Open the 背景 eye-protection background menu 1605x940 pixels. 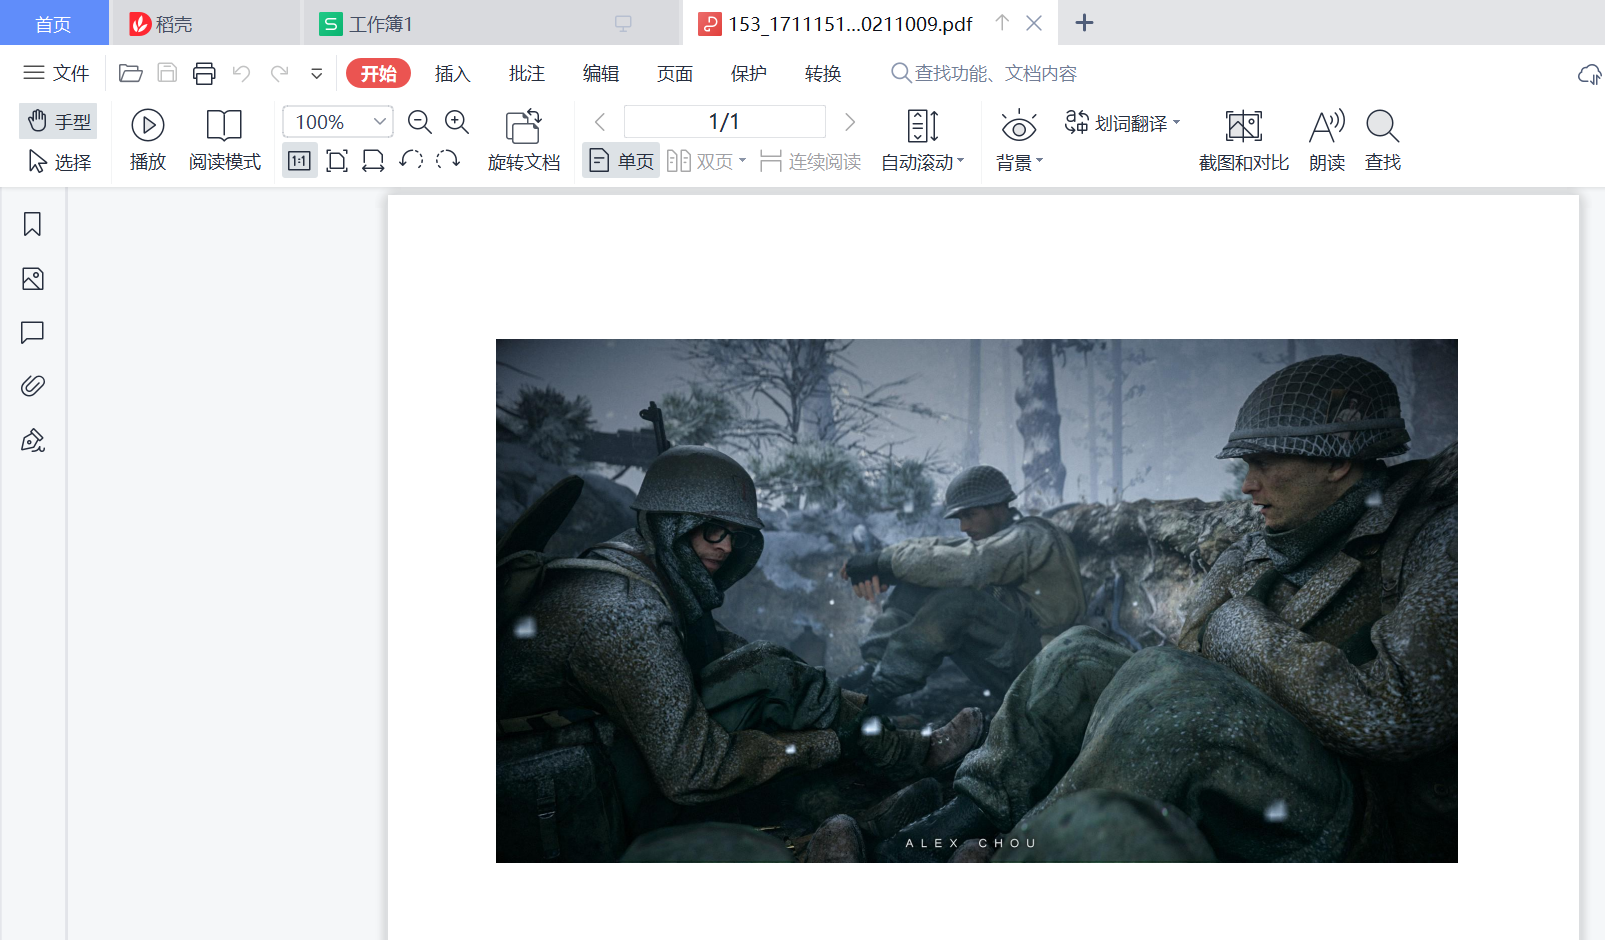click(1019, 140)
